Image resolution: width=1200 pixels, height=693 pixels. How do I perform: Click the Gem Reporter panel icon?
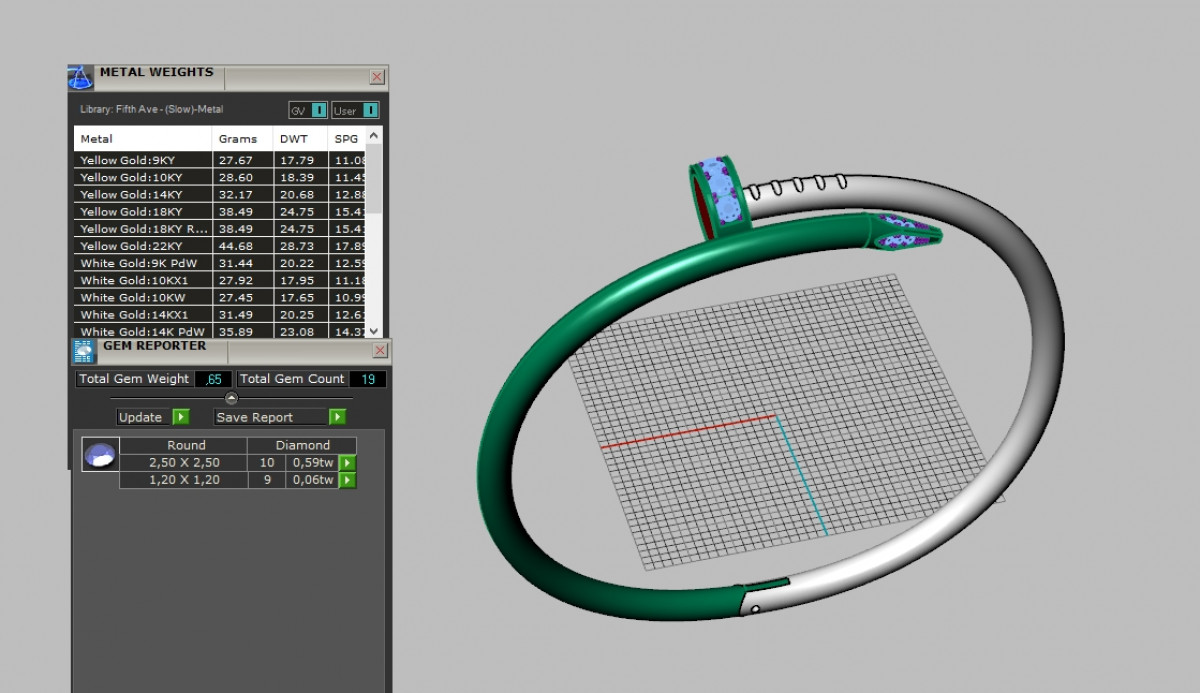(x=84, y=351)
